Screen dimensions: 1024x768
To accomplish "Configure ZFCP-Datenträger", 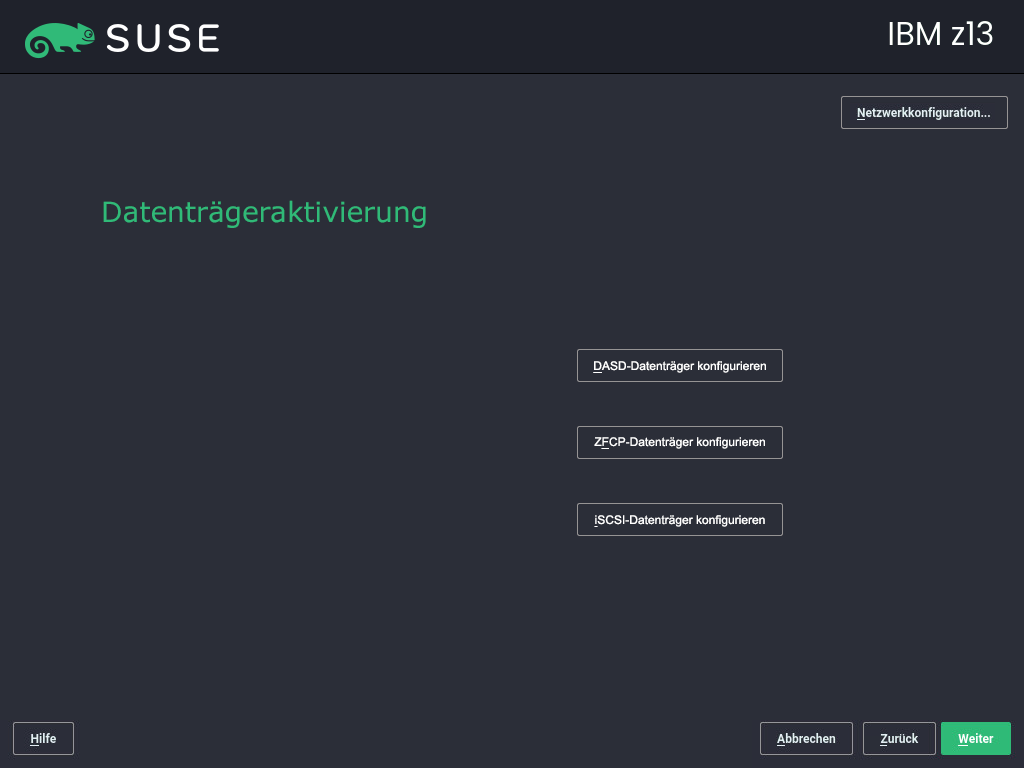I will coord(679,442).
